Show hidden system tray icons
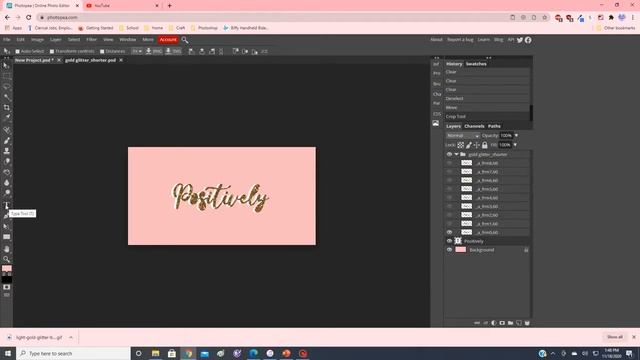Screen dimensions: 640x360 [553, 353]
